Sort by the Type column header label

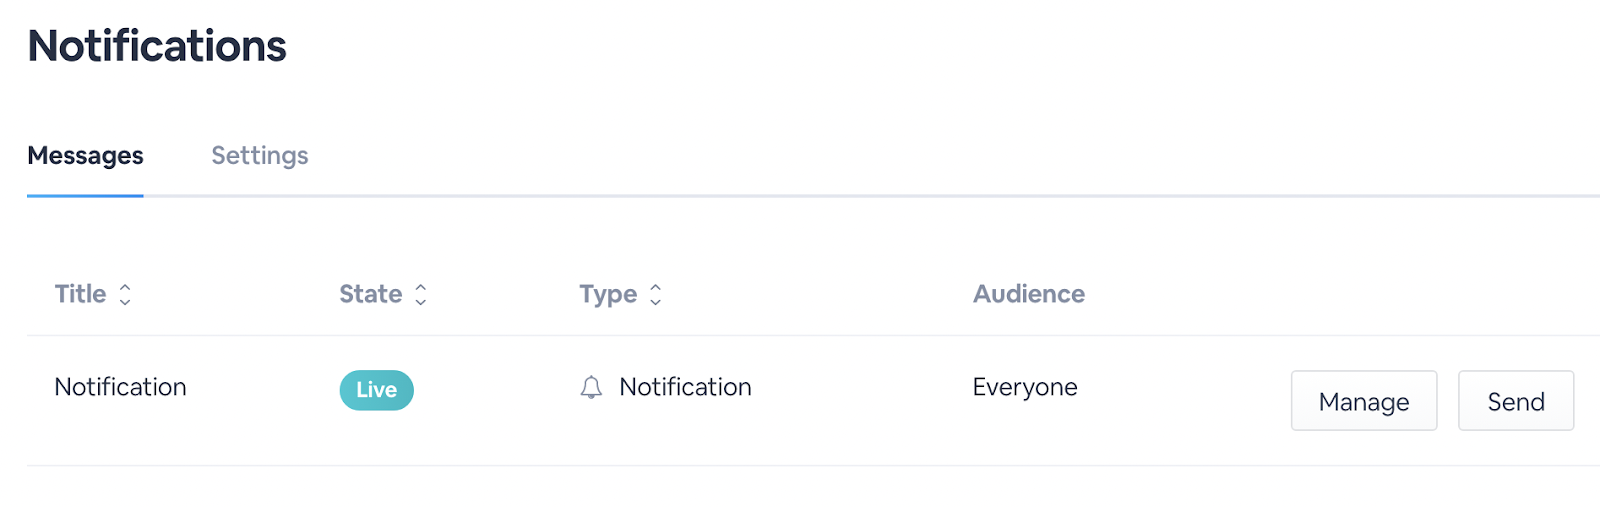click(608, 294)
